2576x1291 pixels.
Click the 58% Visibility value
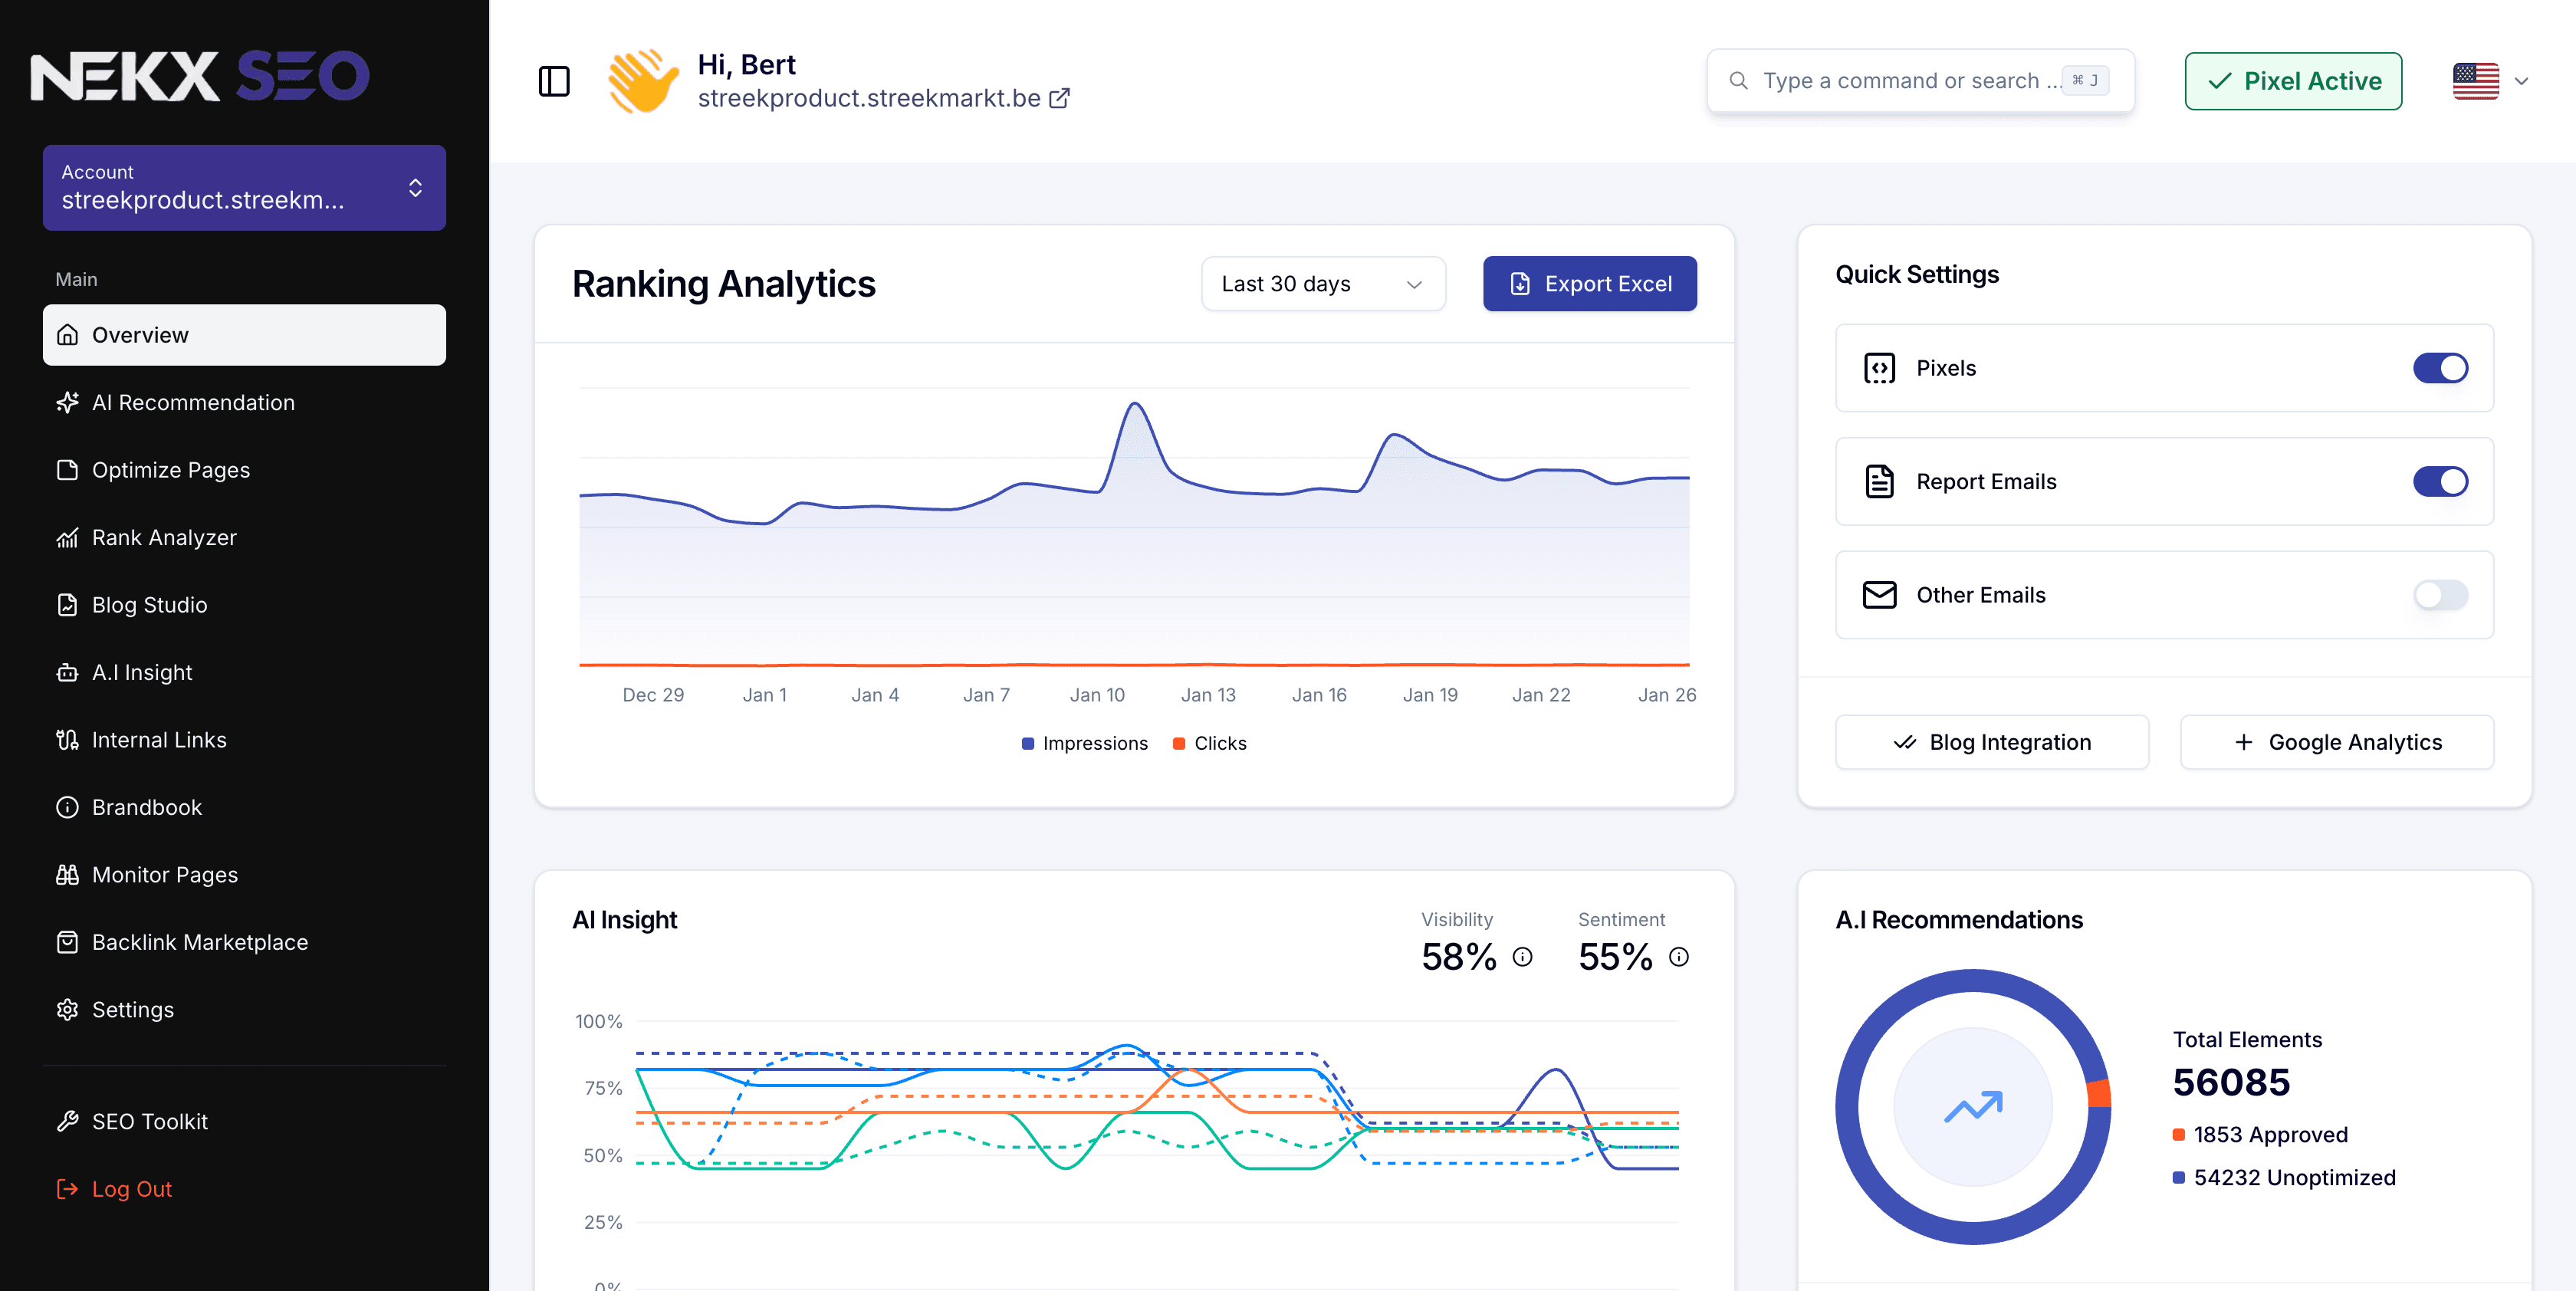pos(1458,957)
